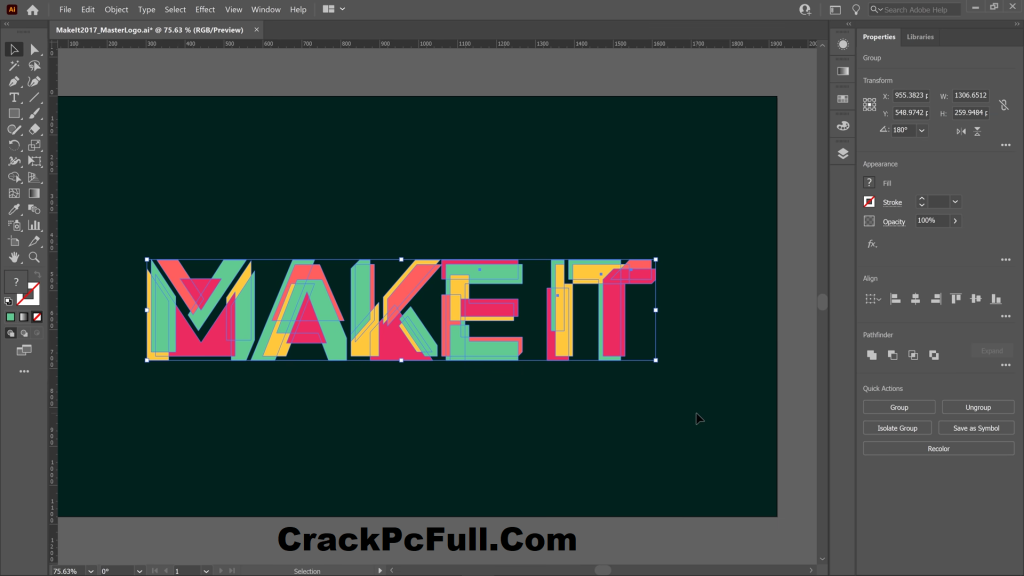Select the Shape Builder tool
The height and width of the screenshot is (576, 1024).
(14, 177)
